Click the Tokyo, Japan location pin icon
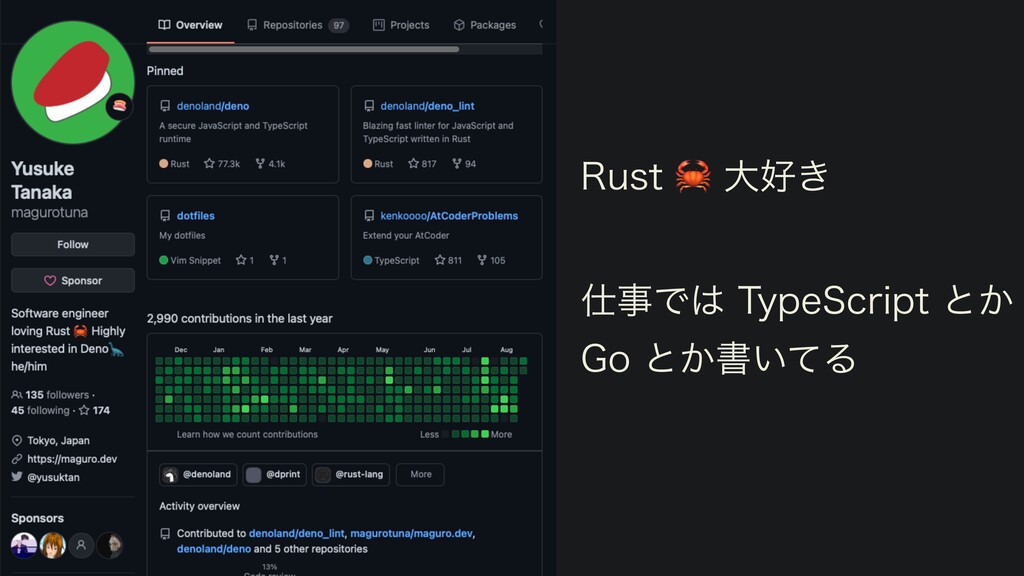Image resolution: width=1024 pixels, height=576 pixels. pyautogui.click(x=17, y=440)
